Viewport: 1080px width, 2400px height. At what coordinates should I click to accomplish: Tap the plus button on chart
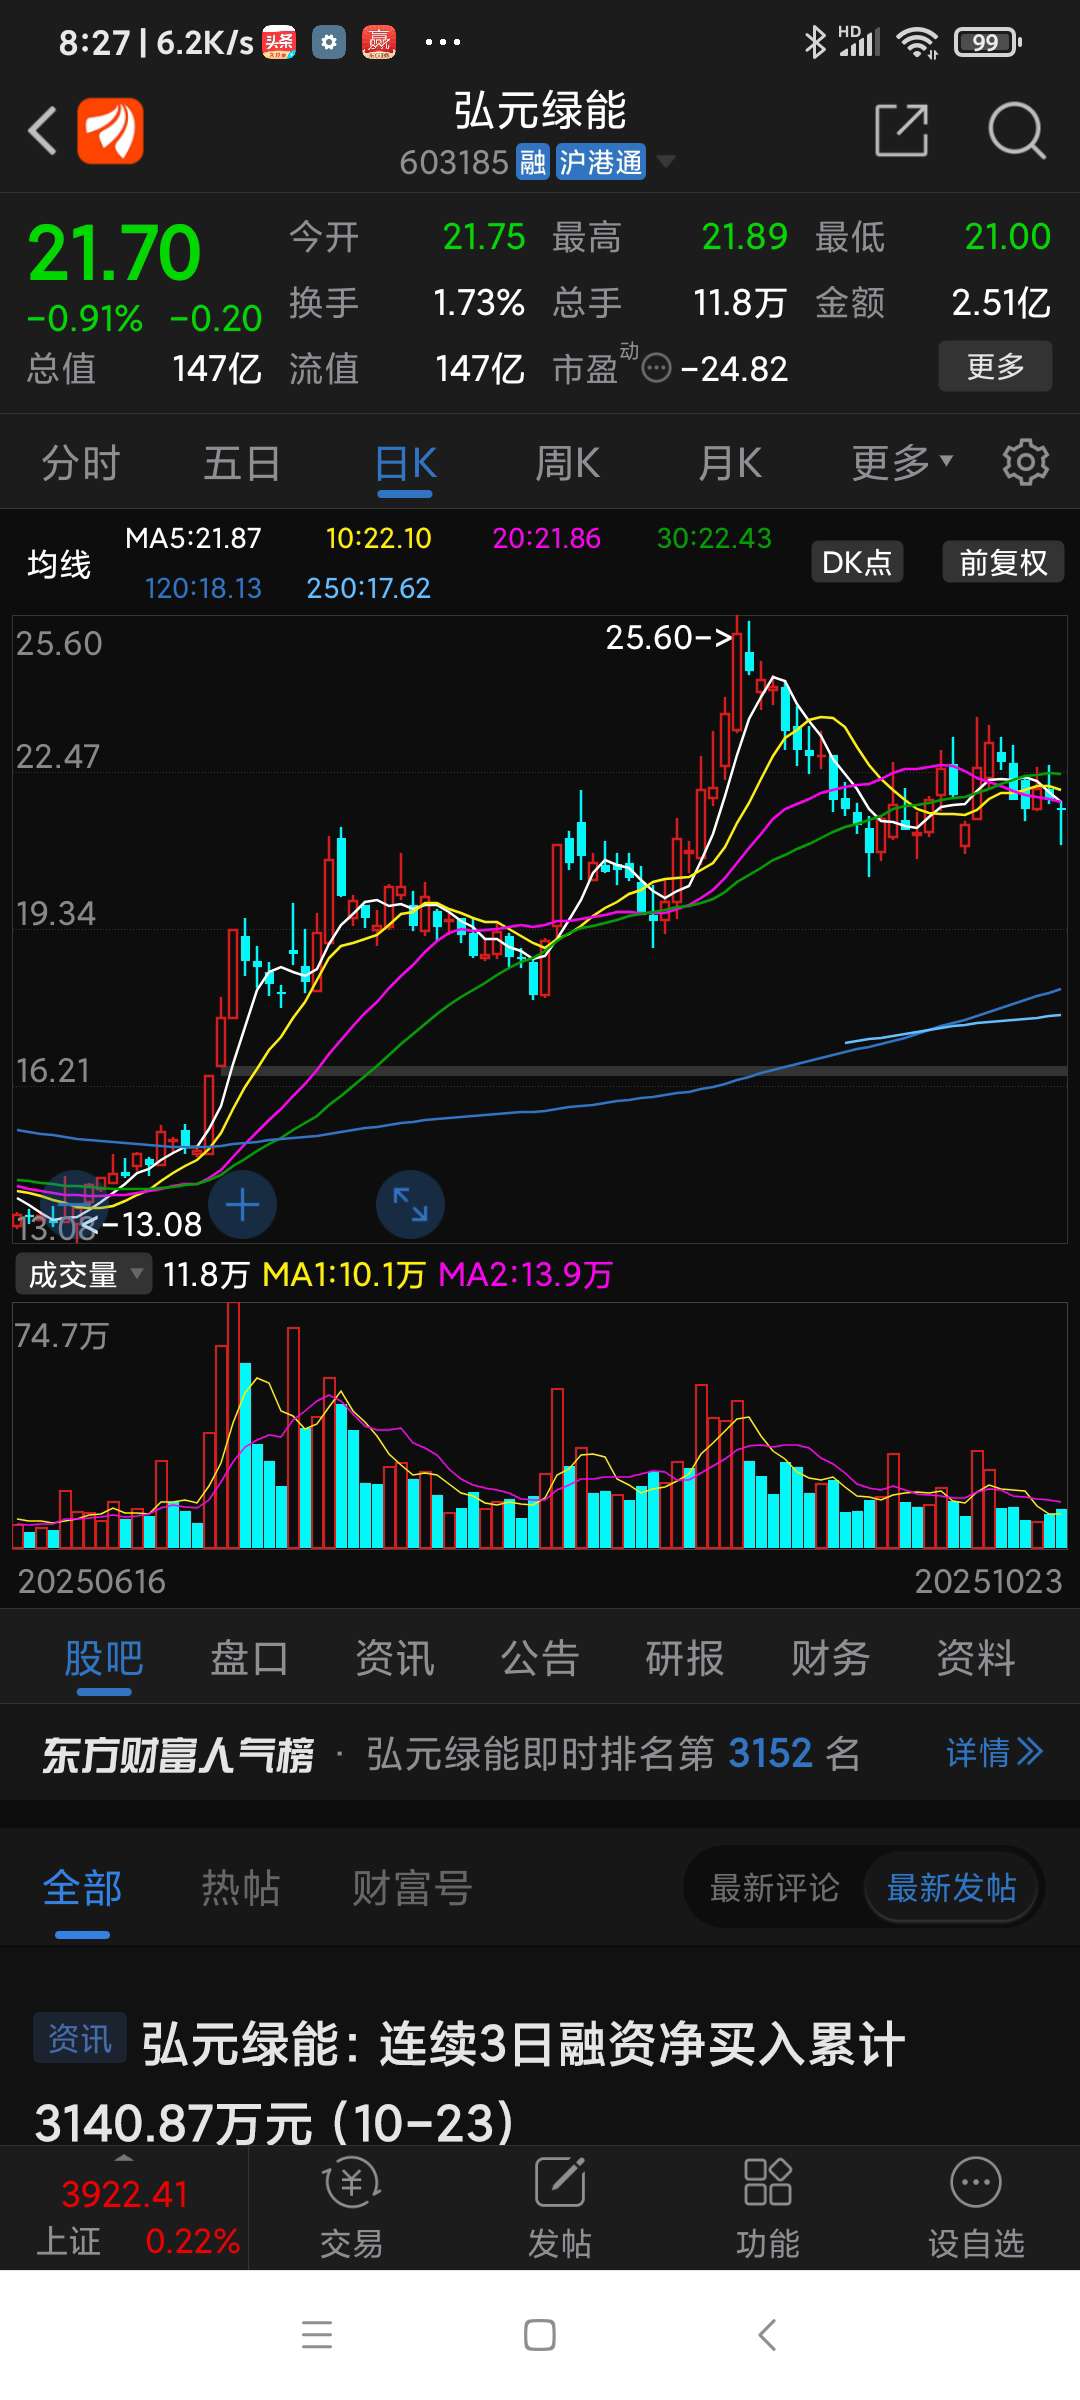242,1205
